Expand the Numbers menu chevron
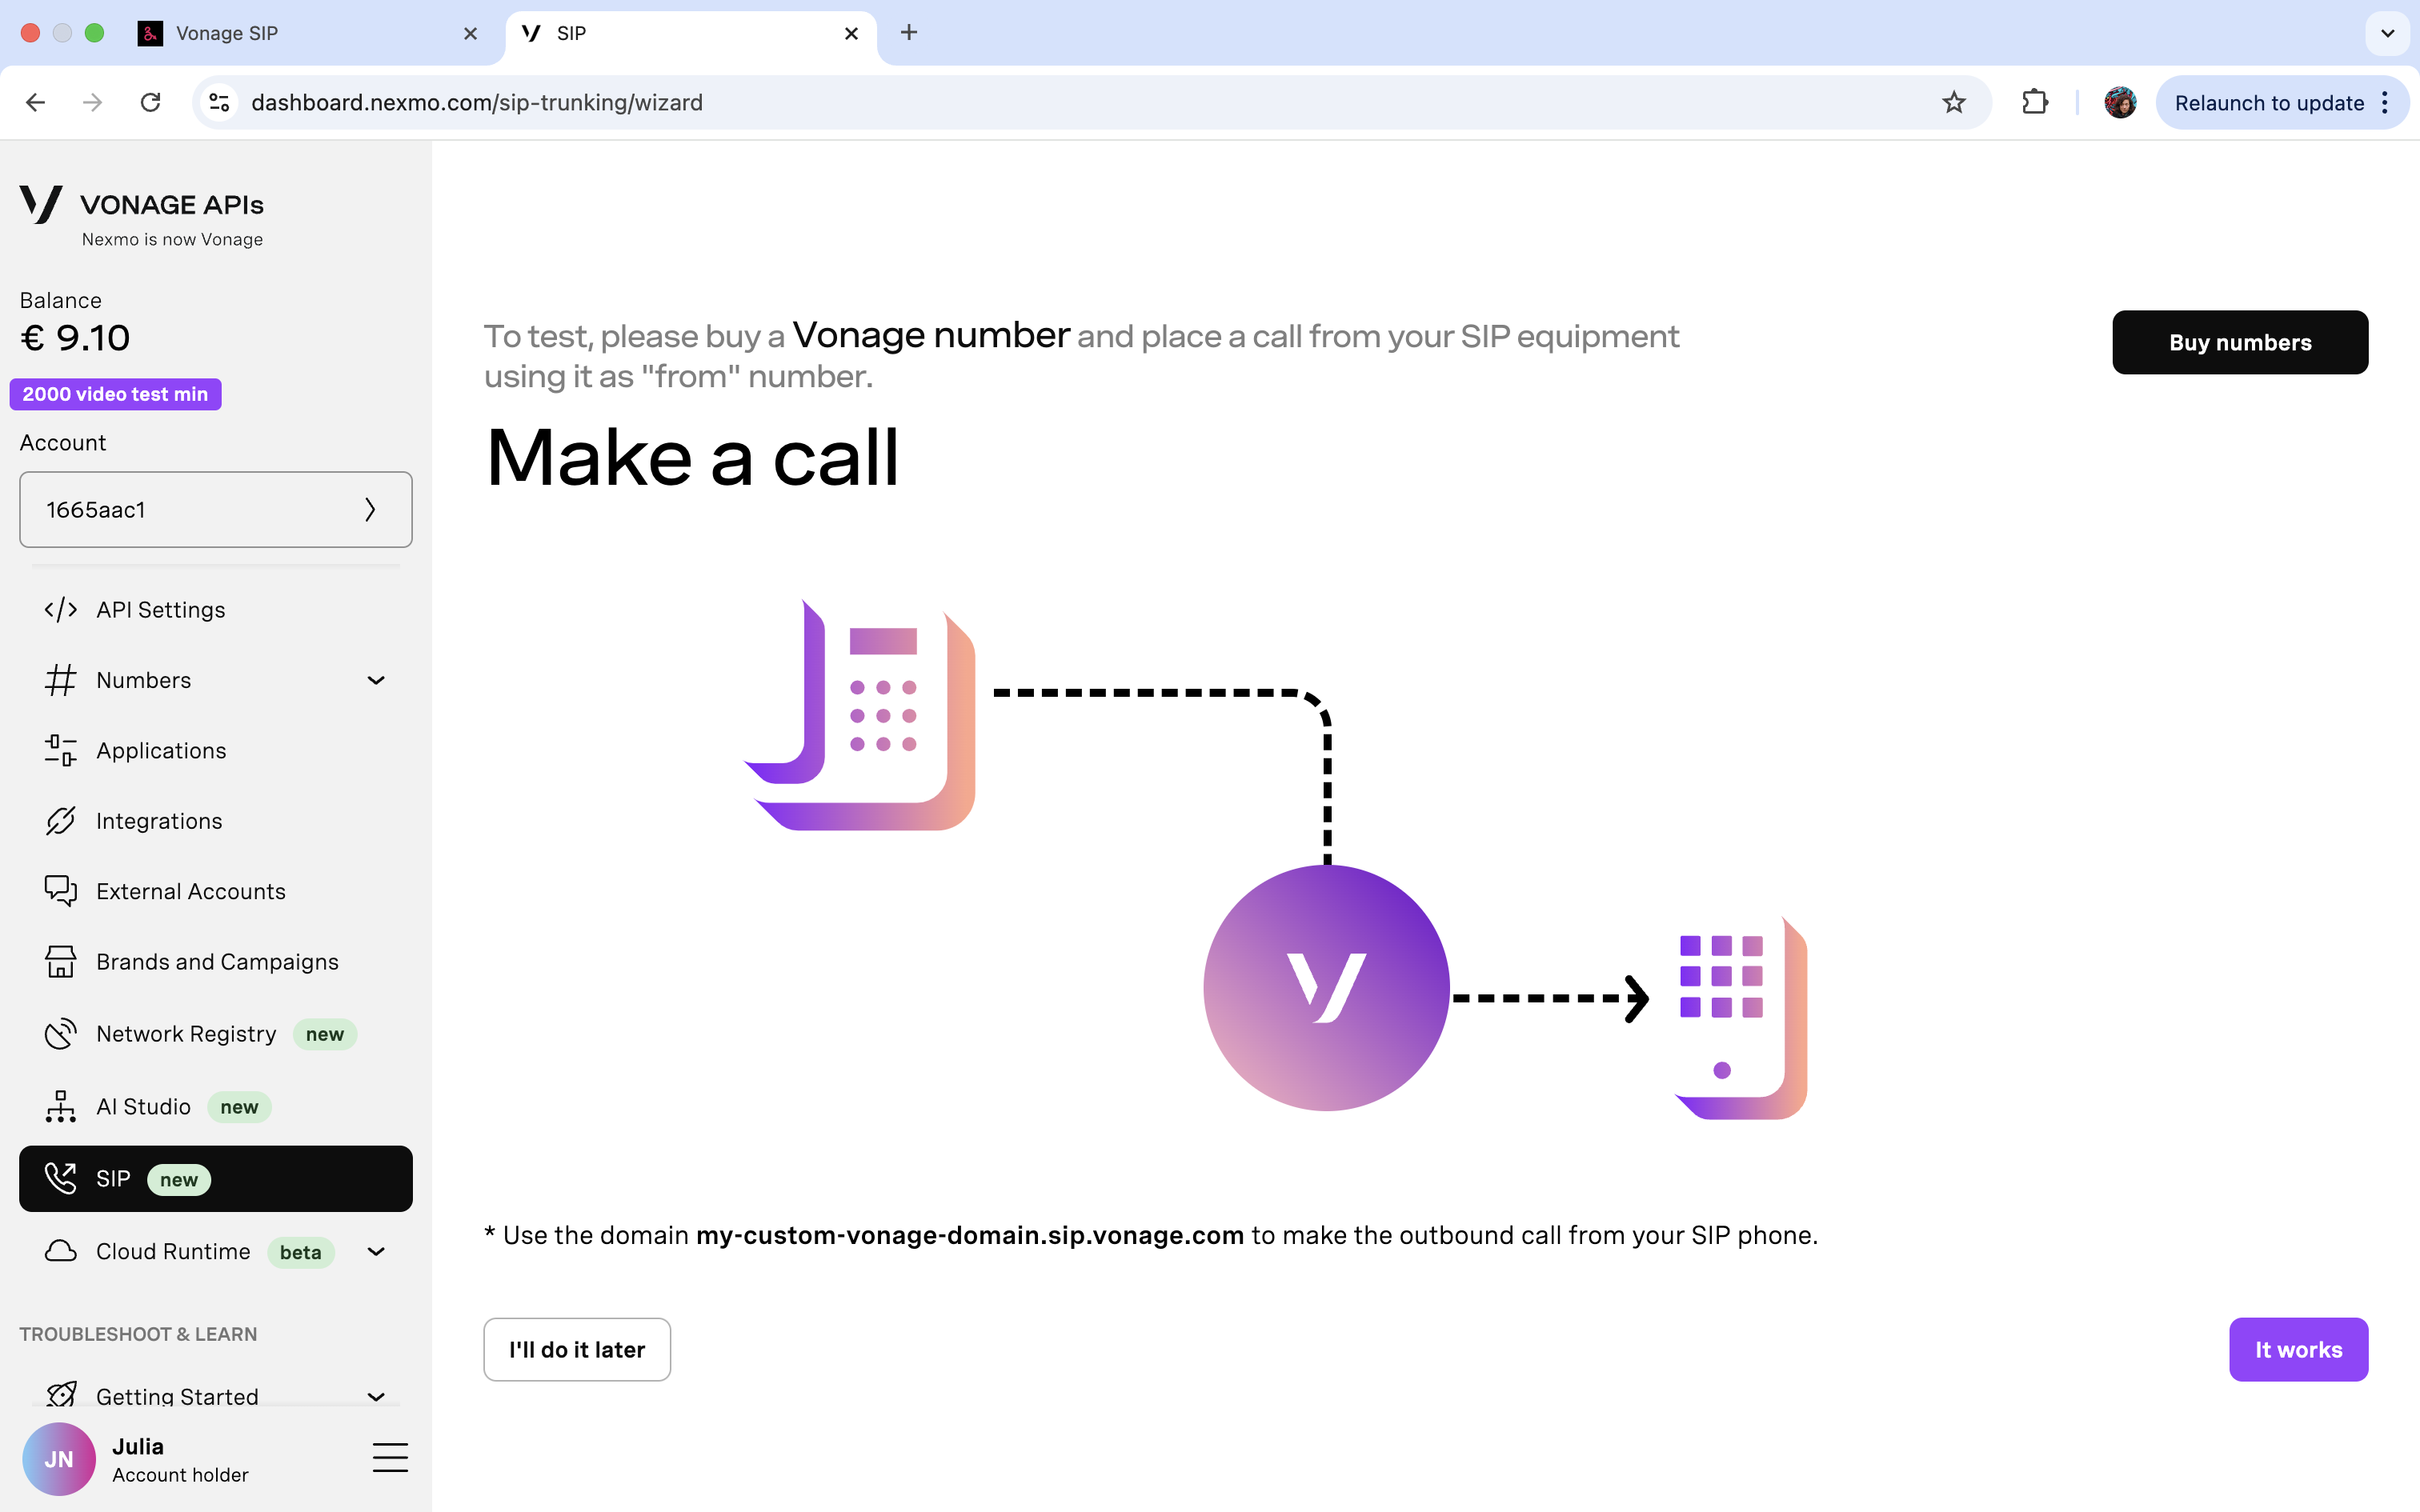 point(376,680)
